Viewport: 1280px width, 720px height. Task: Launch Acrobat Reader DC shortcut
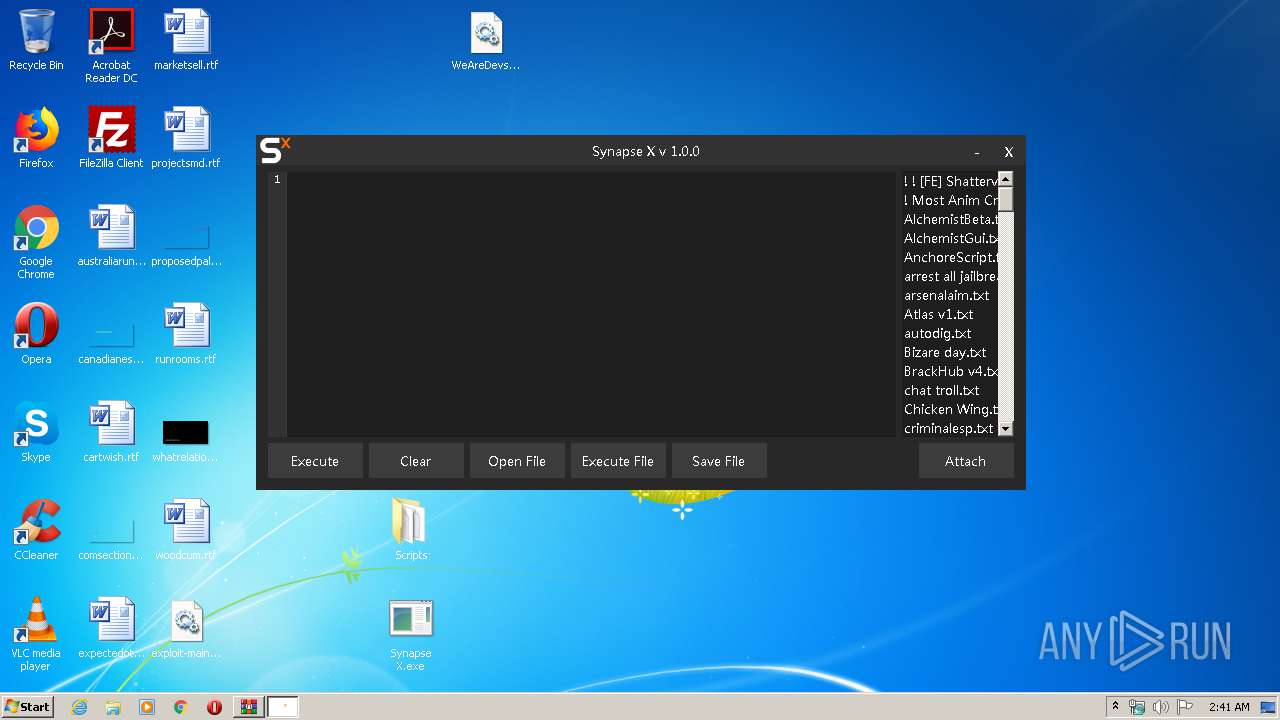tap(111, 46)
